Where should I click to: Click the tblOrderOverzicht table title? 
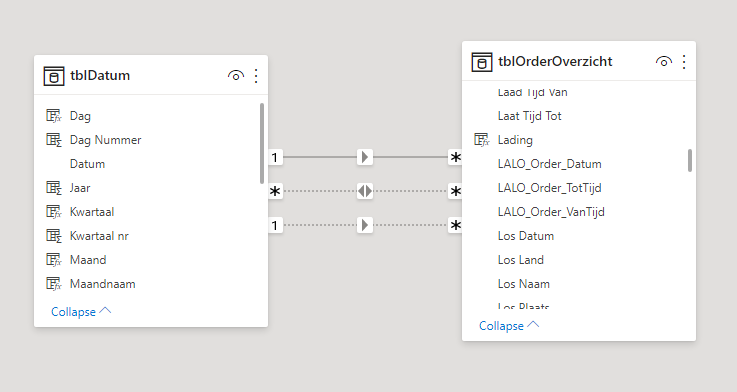pyautogui.click(x=555, y=61)
